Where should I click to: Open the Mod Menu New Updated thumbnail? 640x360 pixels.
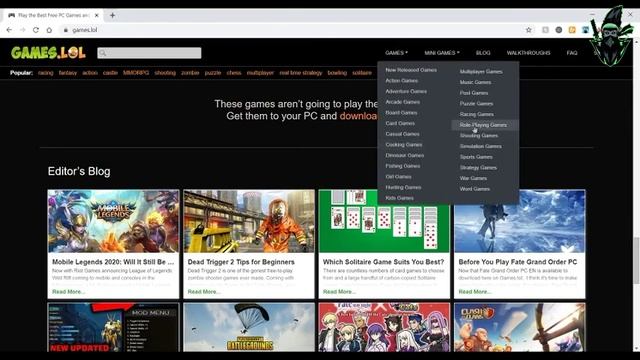[x=113, y=327]
